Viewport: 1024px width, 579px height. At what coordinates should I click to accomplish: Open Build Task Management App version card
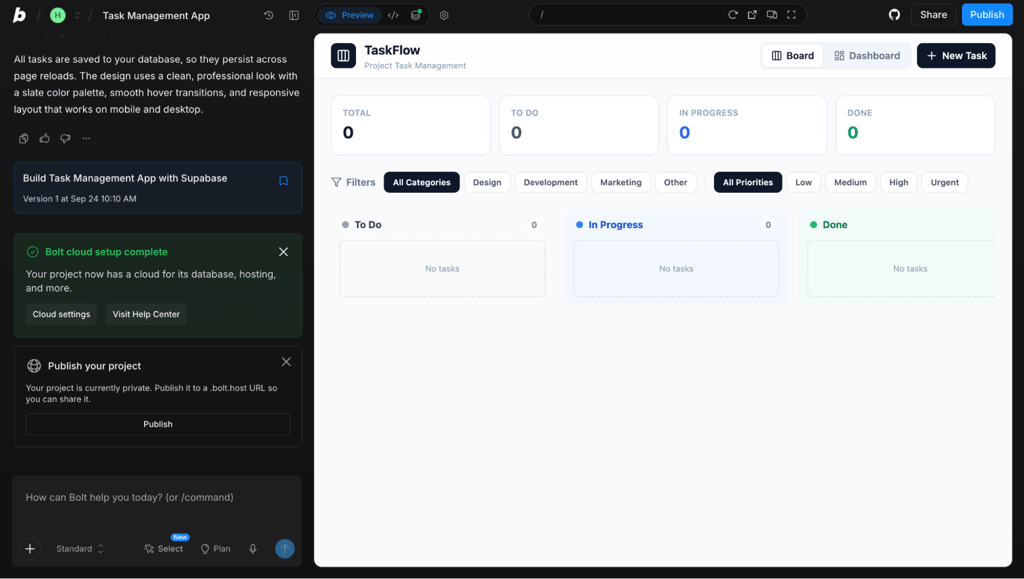tap(158, 188)
